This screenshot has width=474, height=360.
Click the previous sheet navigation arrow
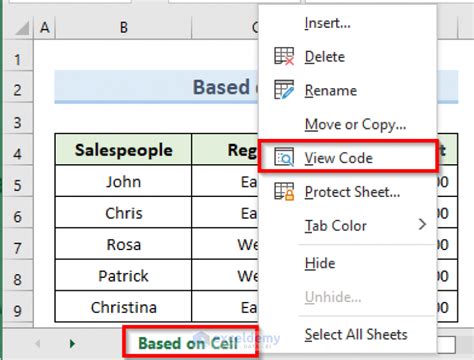pos(38,343)
